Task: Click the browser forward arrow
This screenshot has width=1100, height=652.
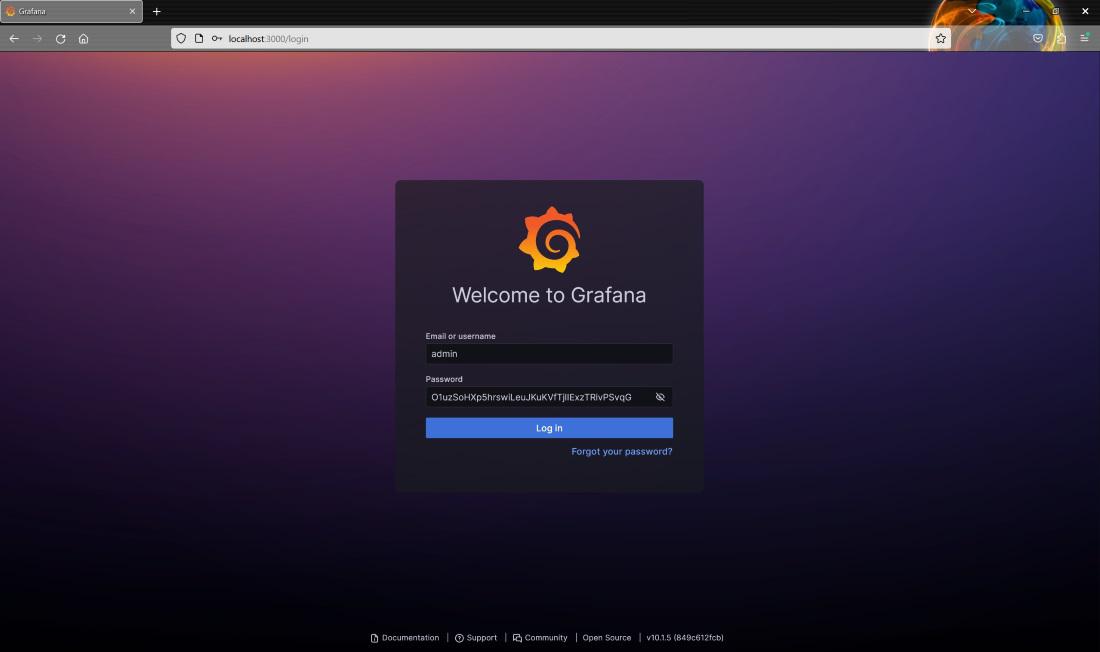Action: (37, 39)
